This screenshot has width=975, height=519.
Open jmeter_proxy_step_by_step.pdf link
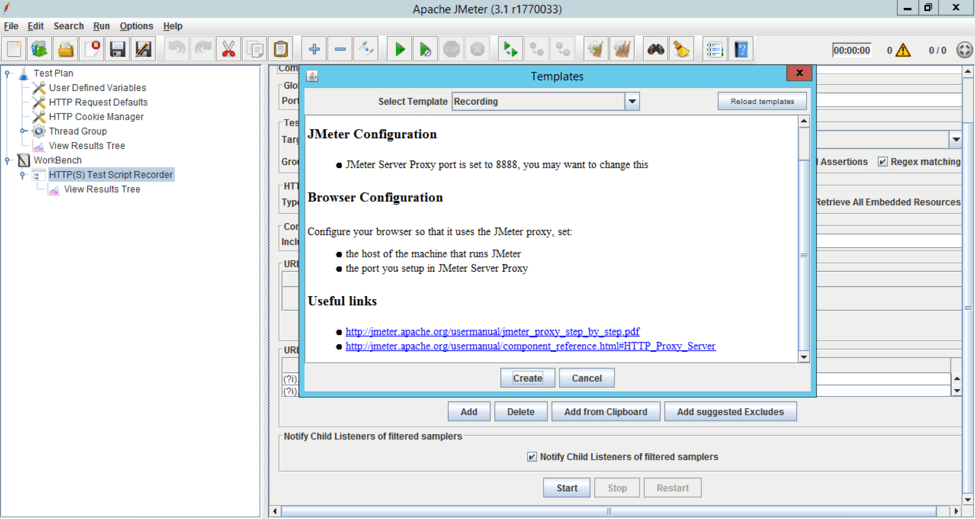492,332
